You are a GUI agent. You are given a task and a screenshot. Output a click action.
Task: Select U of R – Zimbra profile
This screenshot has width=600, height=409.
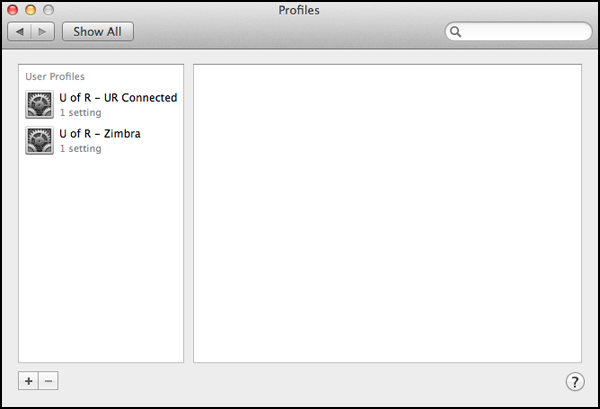coord(101,140)
